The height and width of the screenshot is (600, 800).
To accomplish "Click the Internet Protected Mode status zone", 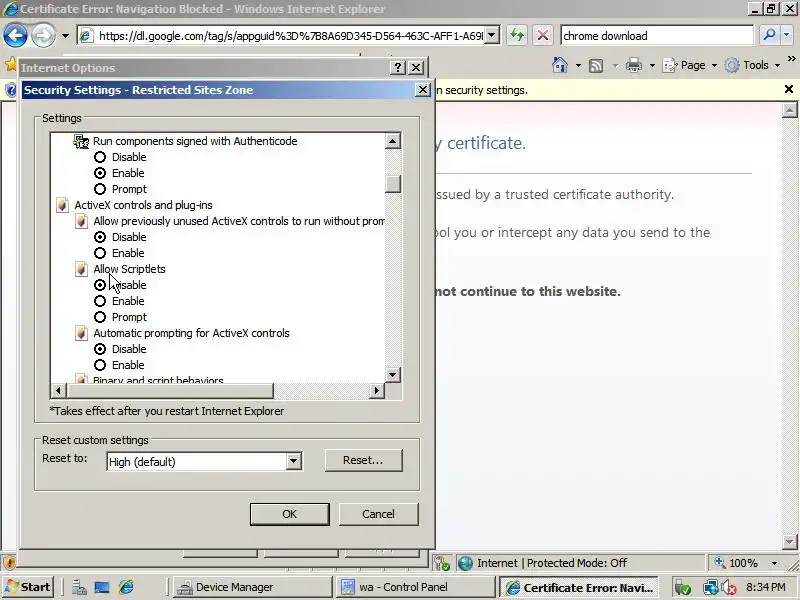I will [552, 563].
